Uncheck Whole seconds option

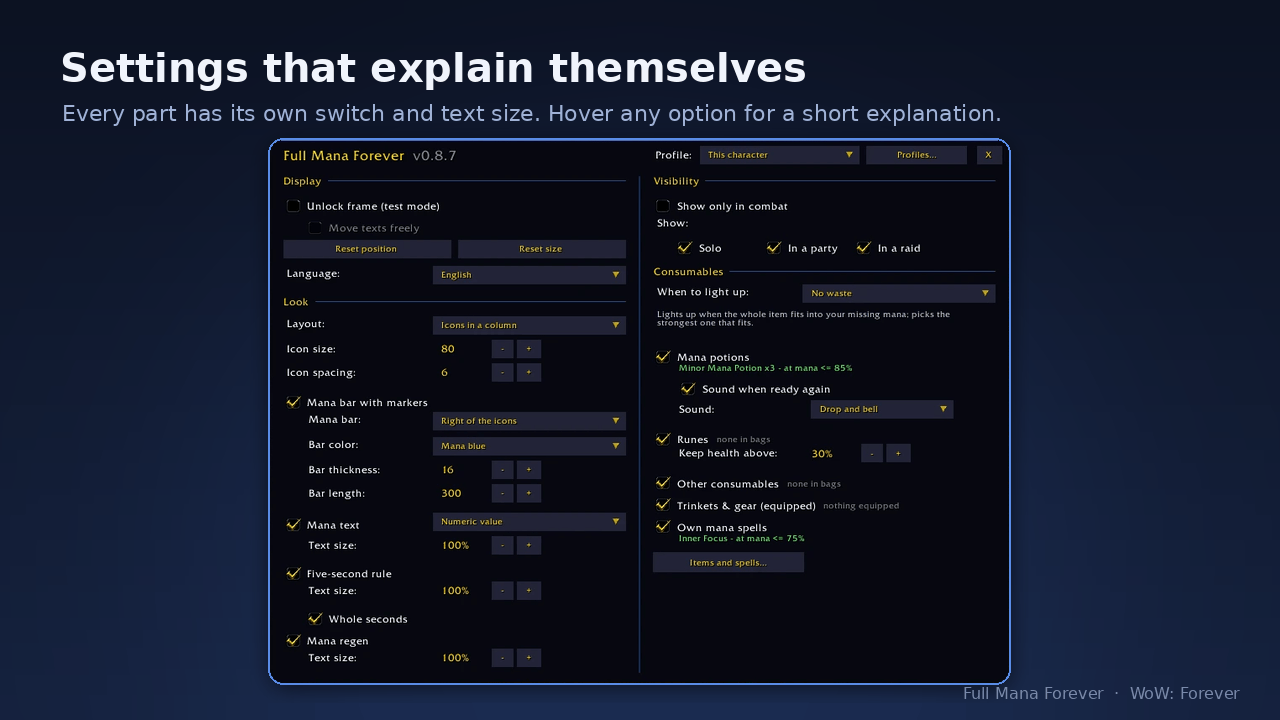coord(315,618)
